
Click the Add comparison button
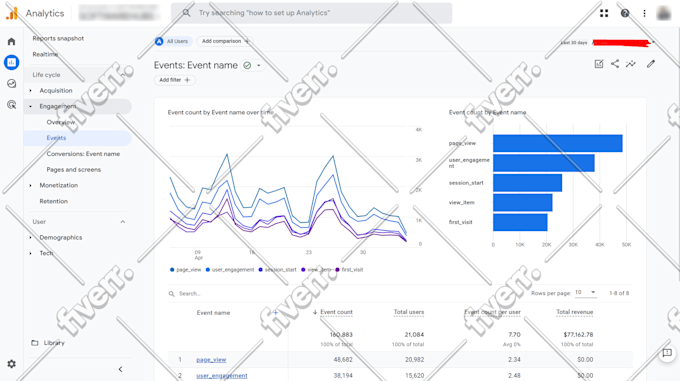(x=225, y=41)
